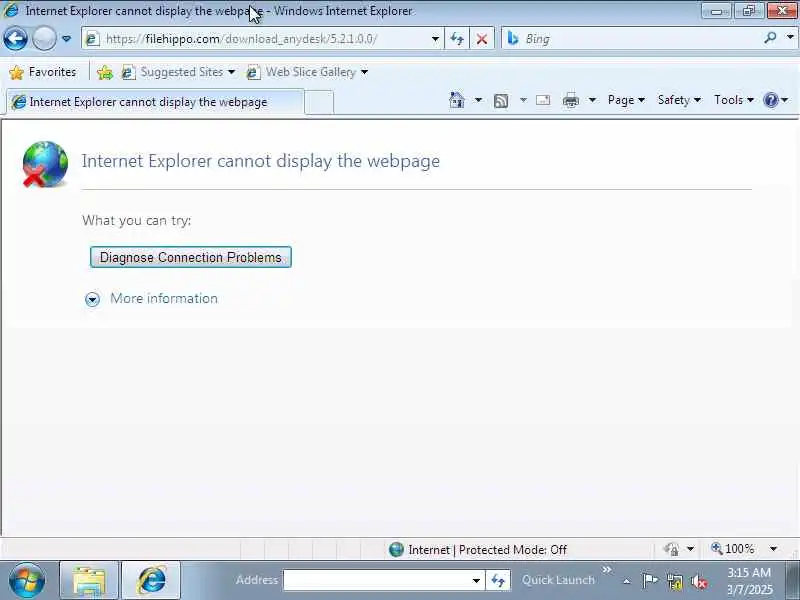Expand the feeds dropdown arrow
The width and height of the screenshot is (800, 600).
pos(523,100)
